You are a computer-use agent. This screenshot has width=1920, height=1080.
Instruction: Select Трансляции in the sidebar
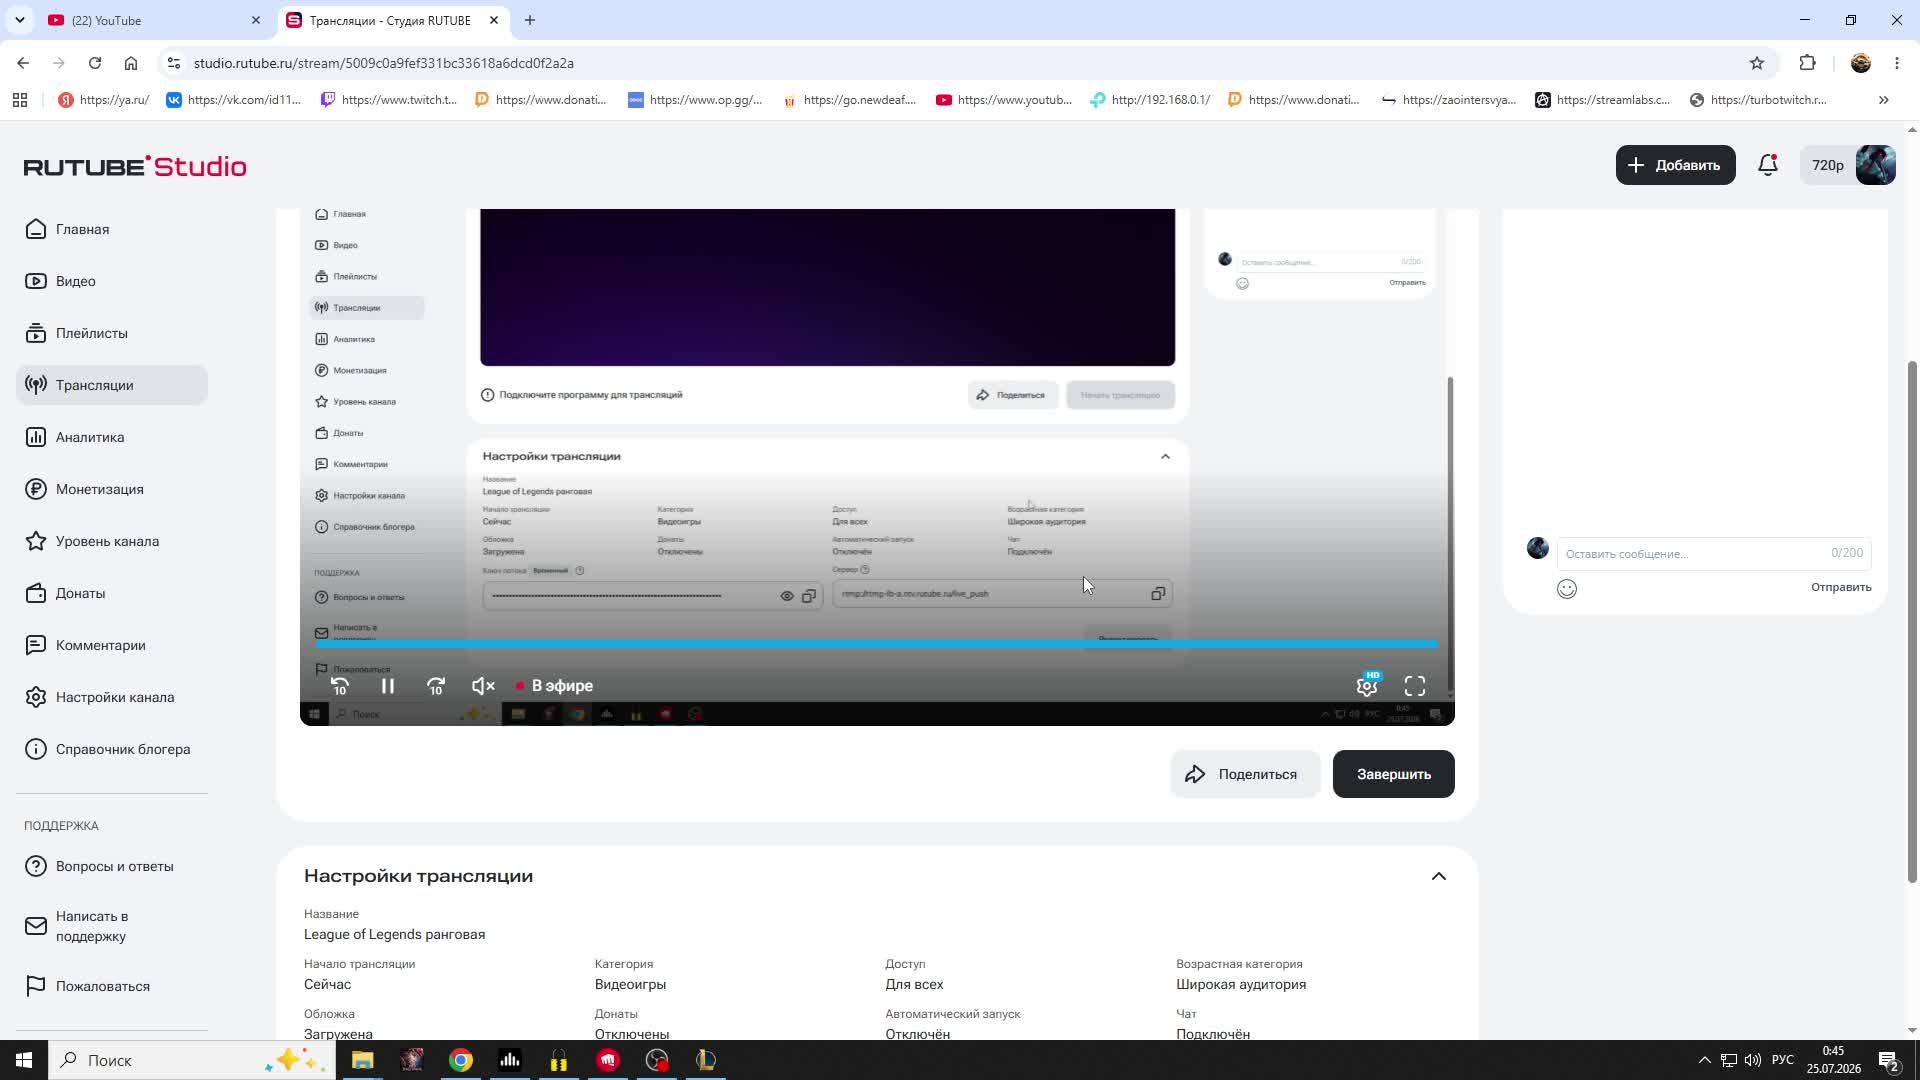coord(112,385)
